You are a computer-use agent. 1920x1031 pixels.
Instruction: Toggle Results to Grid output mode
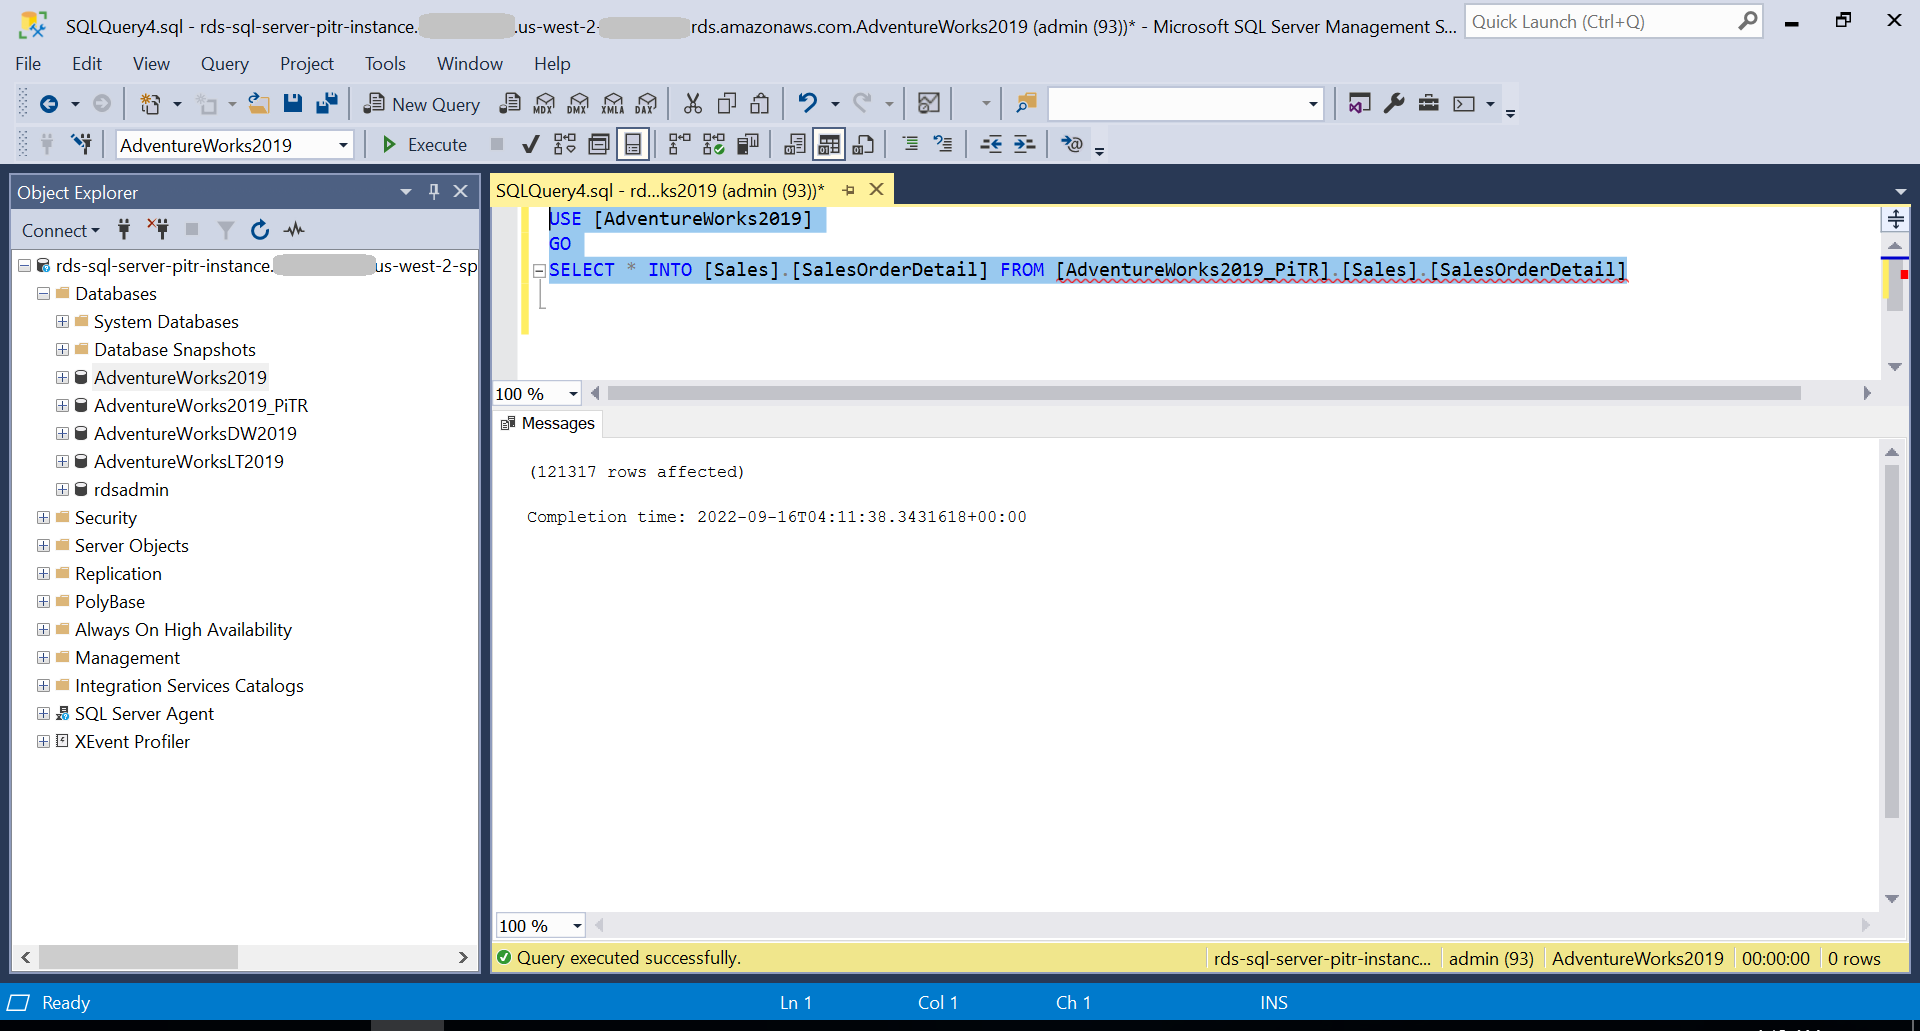point(829,145)
